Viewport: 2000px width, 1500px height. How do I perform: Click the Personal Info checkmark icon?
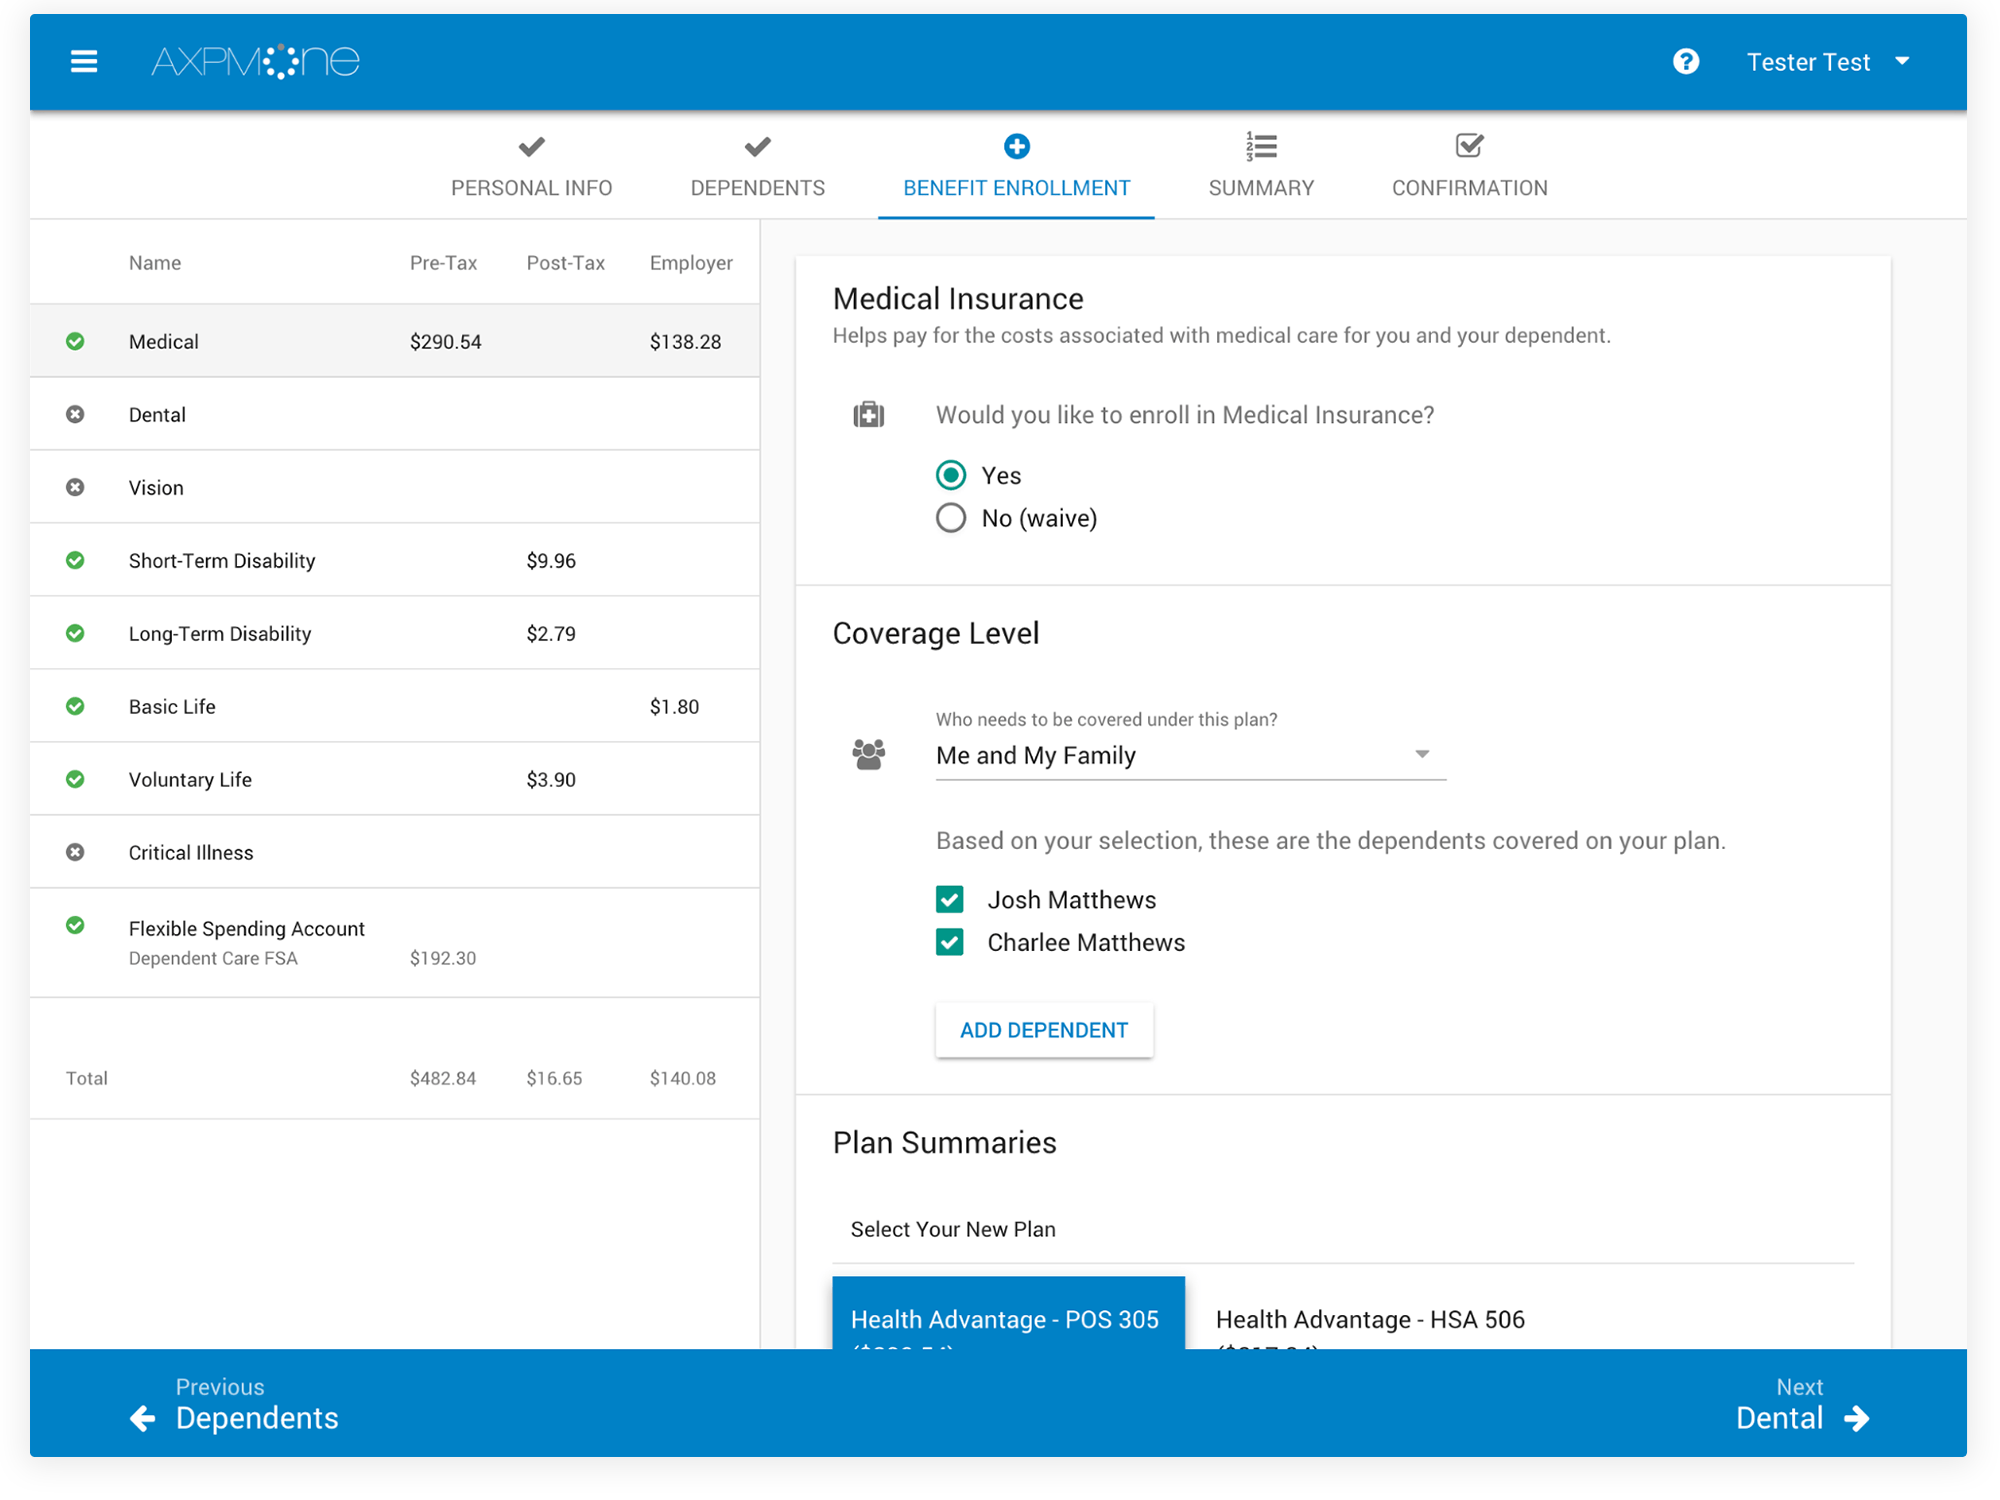coord(532,147)
